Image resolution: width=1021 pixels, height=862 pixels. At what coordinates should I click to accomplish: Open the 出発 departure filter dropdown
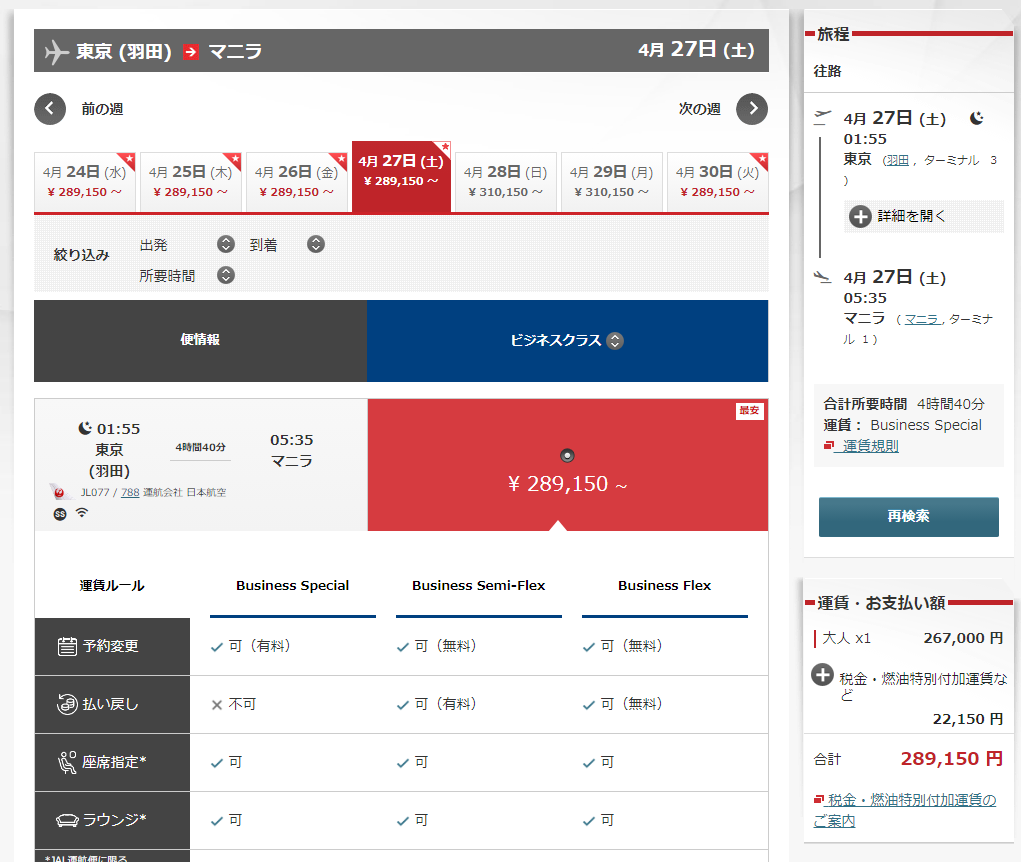coord(226,244)
